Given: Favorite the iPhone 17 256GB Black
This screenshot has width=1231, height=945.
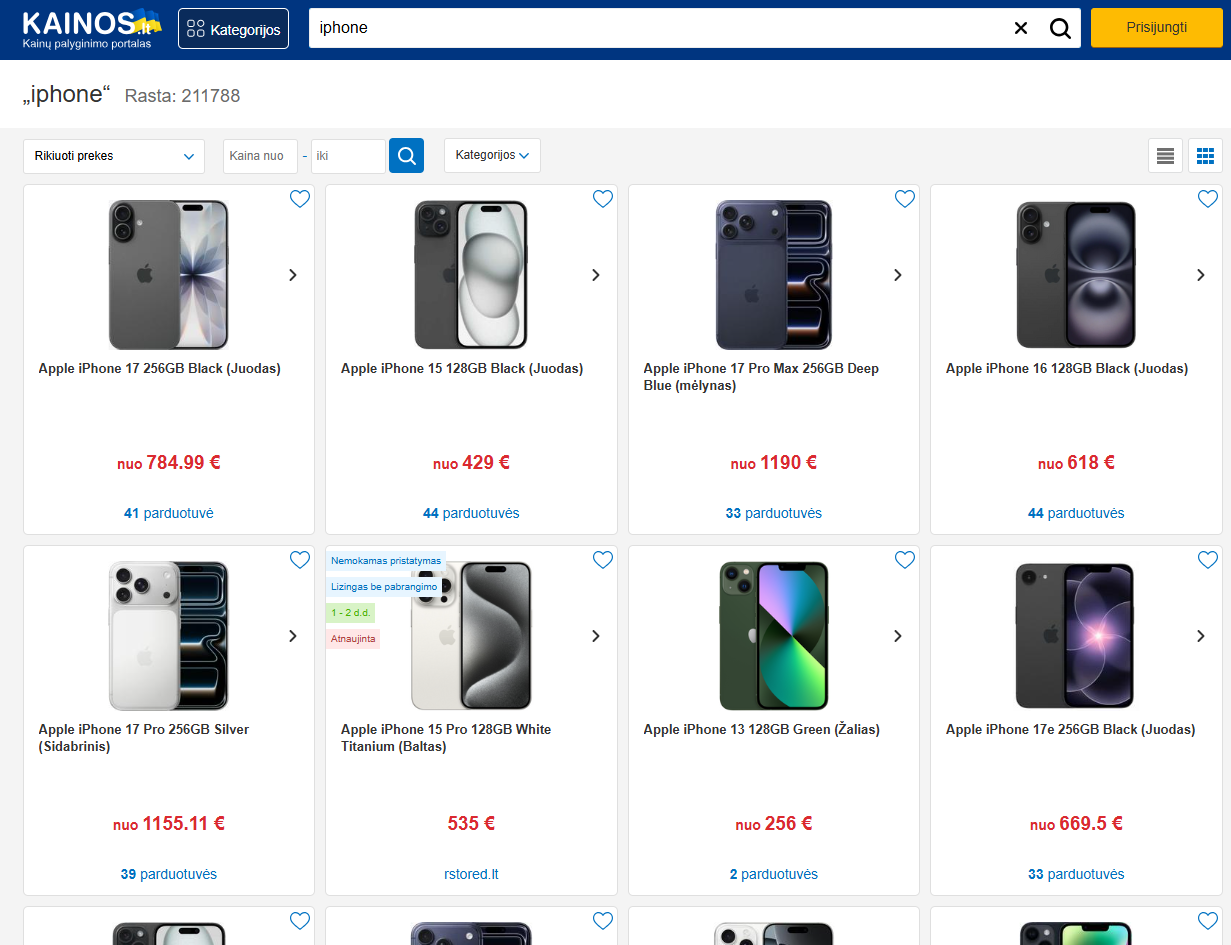Looking at the screenshot, I should pos(300,199).
